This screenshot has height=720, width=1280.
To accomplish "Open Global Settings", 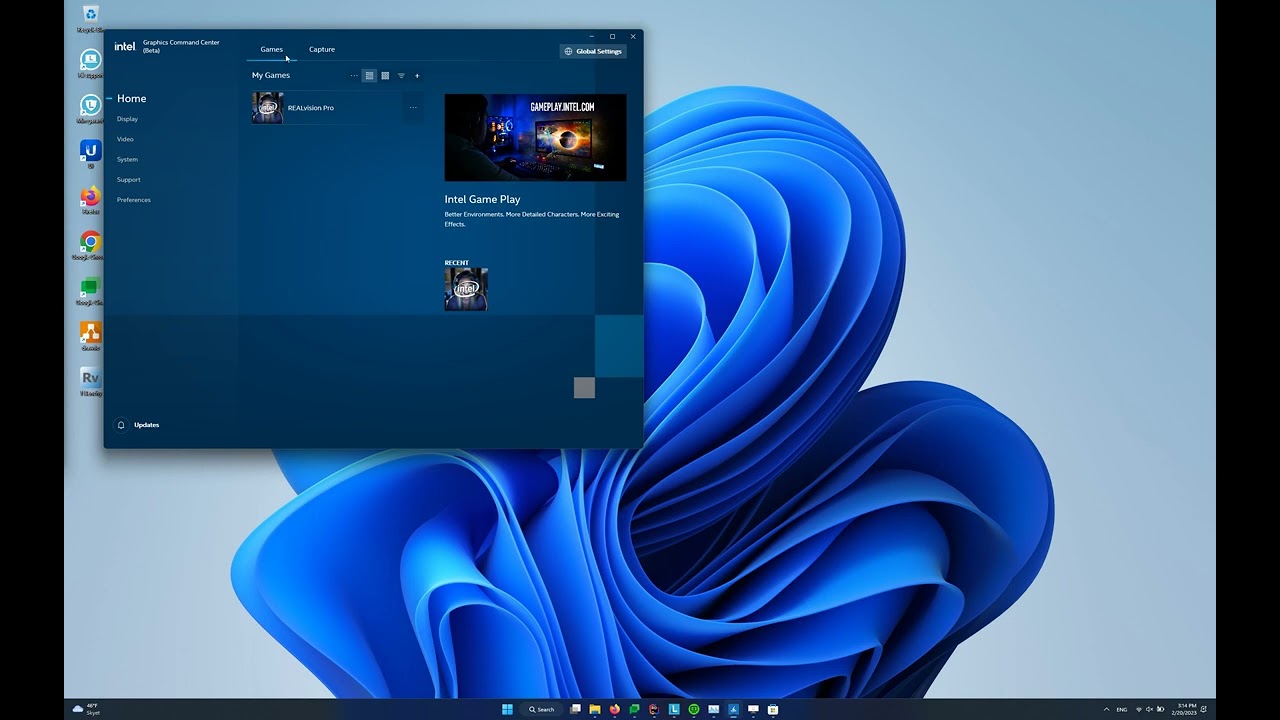I will click(593, 51).
